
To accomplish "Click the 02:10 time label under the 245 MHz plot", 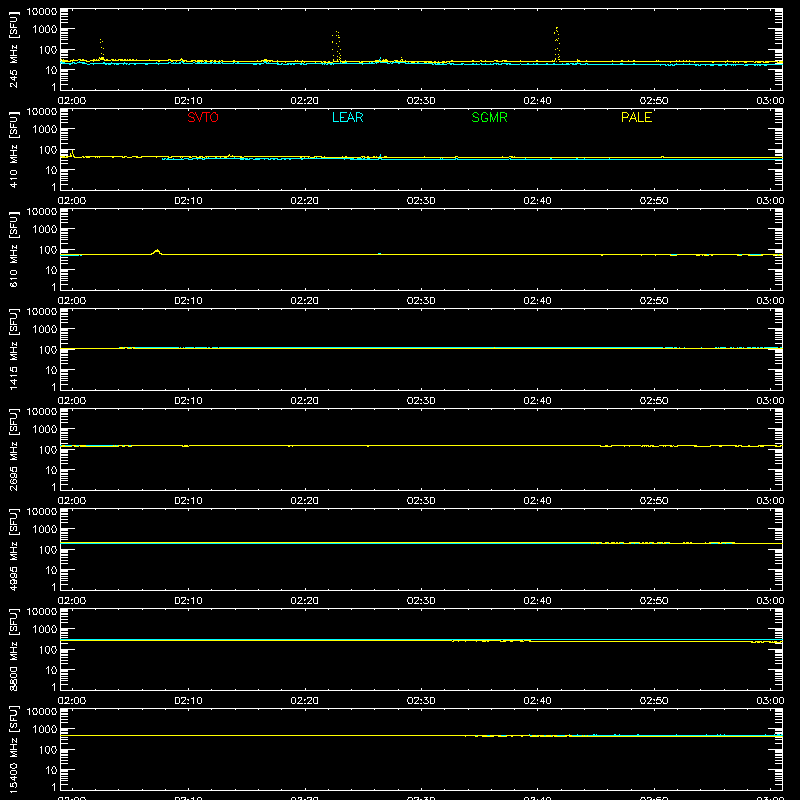I will (188, 101).
